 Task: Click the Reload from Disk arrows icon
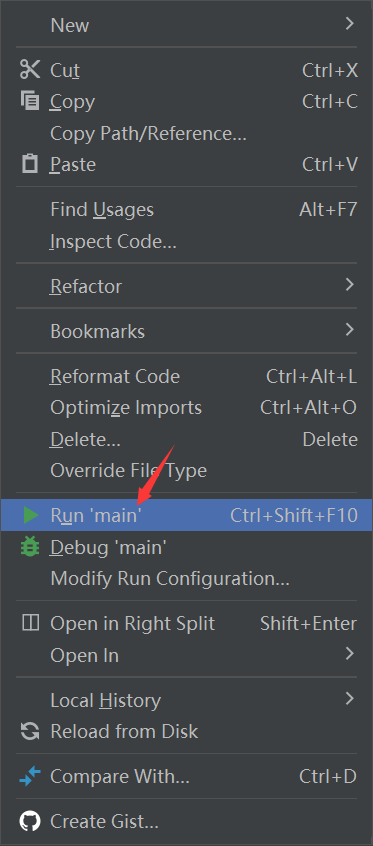click(30, 732)
